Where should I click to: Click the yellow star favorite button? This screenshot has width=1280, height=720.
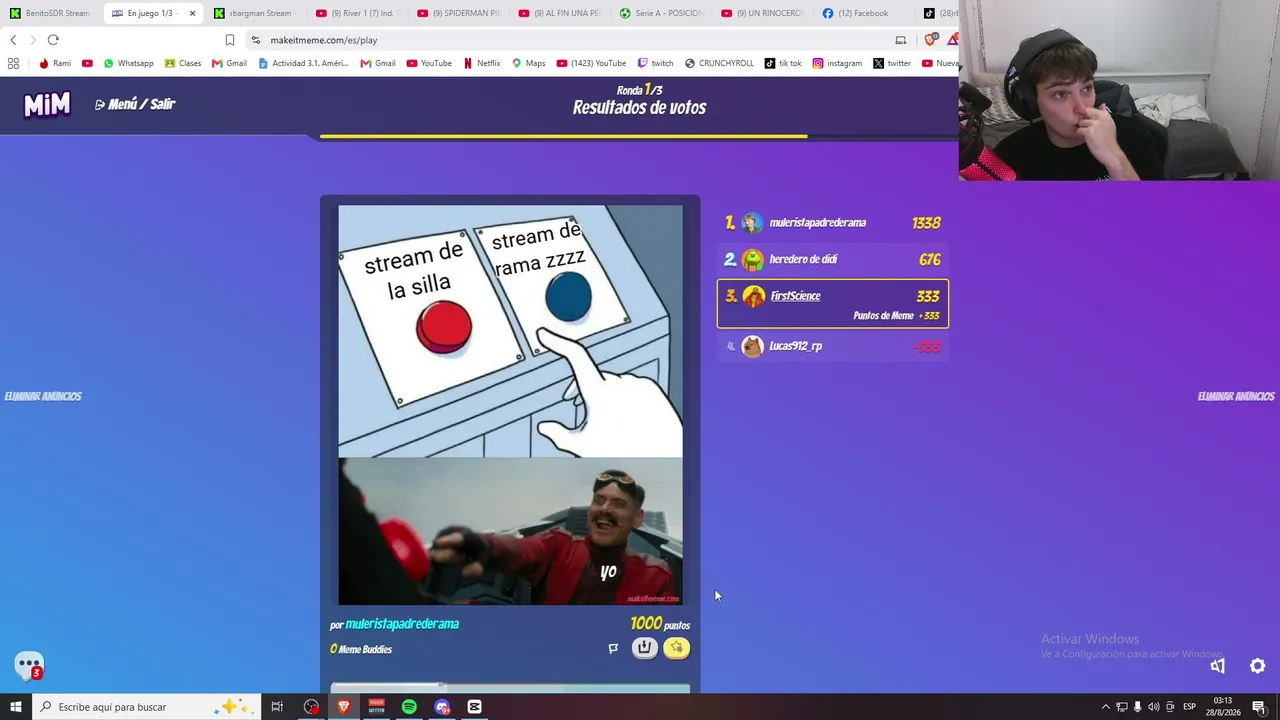(x=677, y=648)
